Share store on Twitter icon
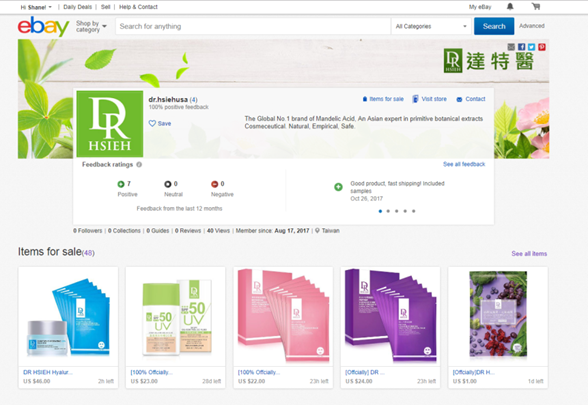 [x=531, y=47]
